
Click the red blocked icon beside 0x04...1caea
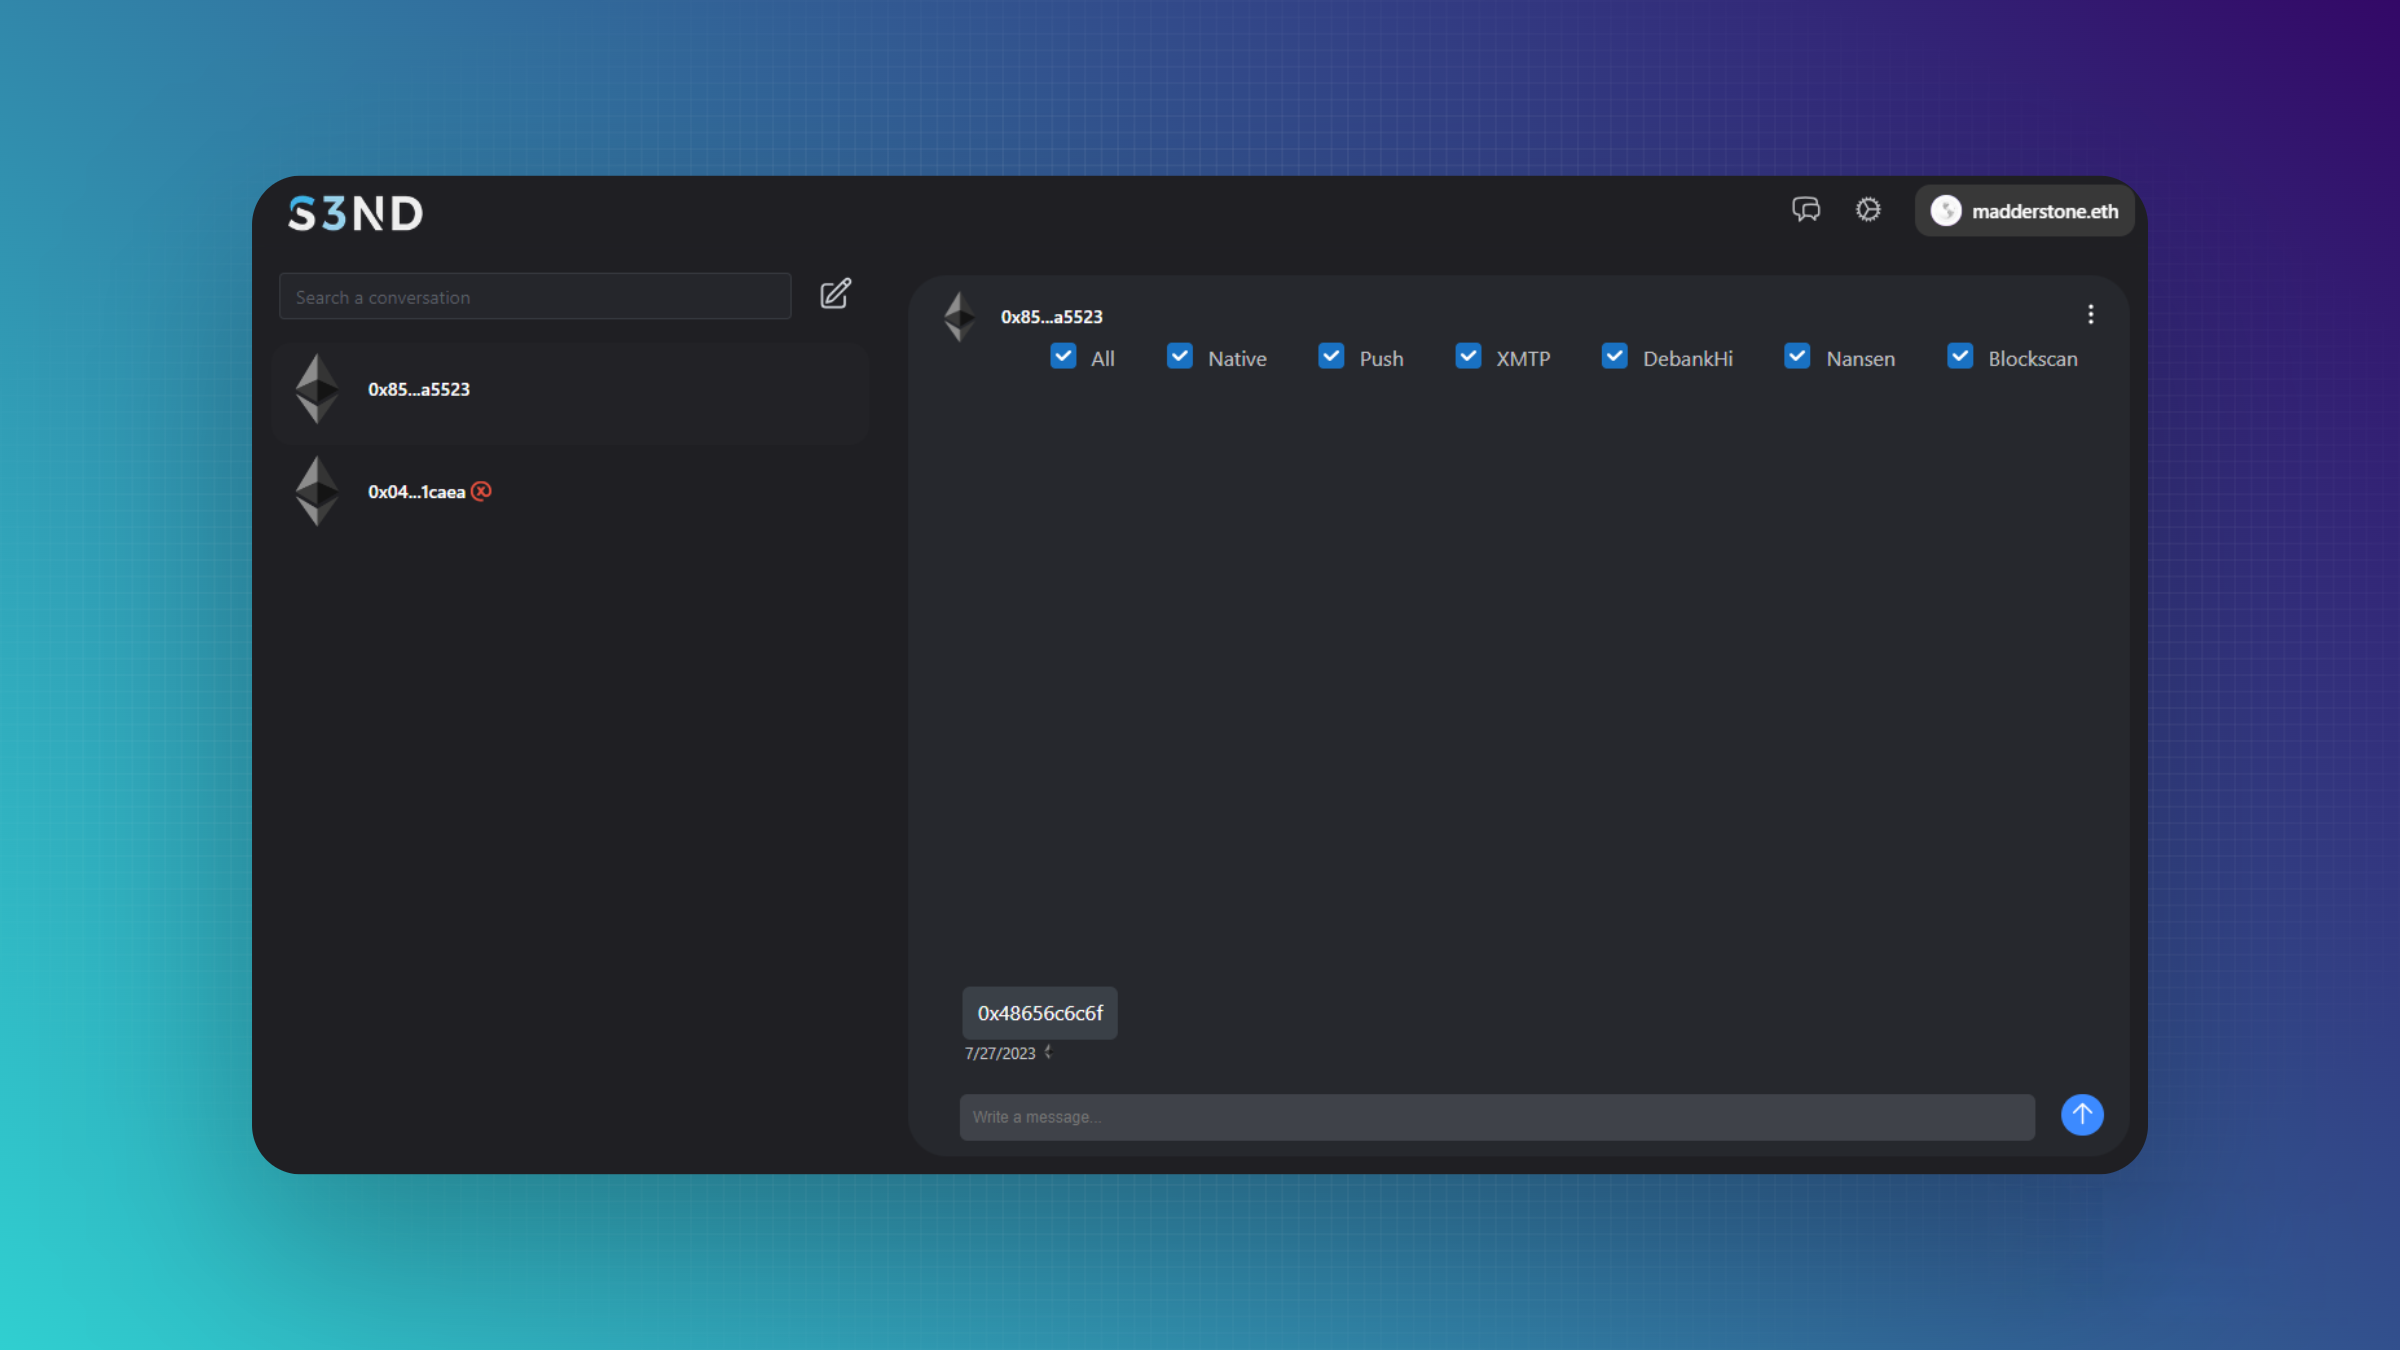coord(482,491)
